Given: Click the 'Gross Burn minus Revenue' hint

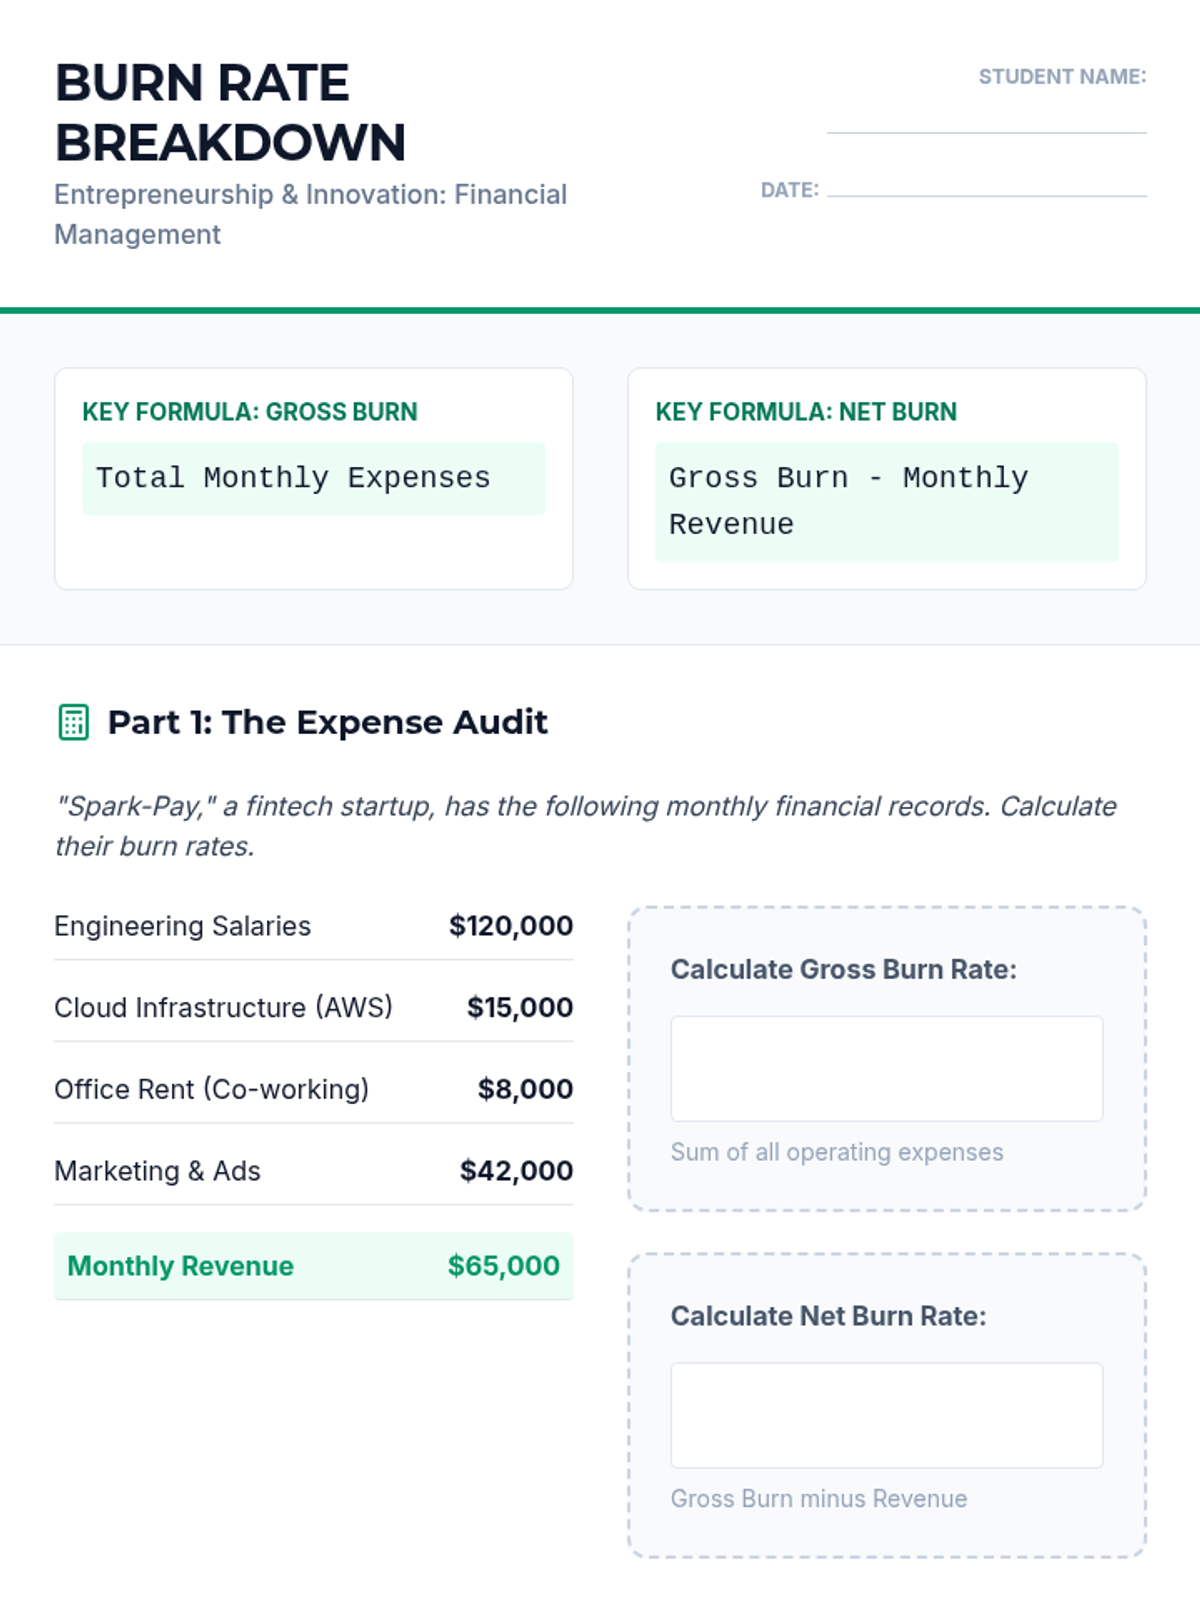Looking at the screenshot, I should (818, 1498).
